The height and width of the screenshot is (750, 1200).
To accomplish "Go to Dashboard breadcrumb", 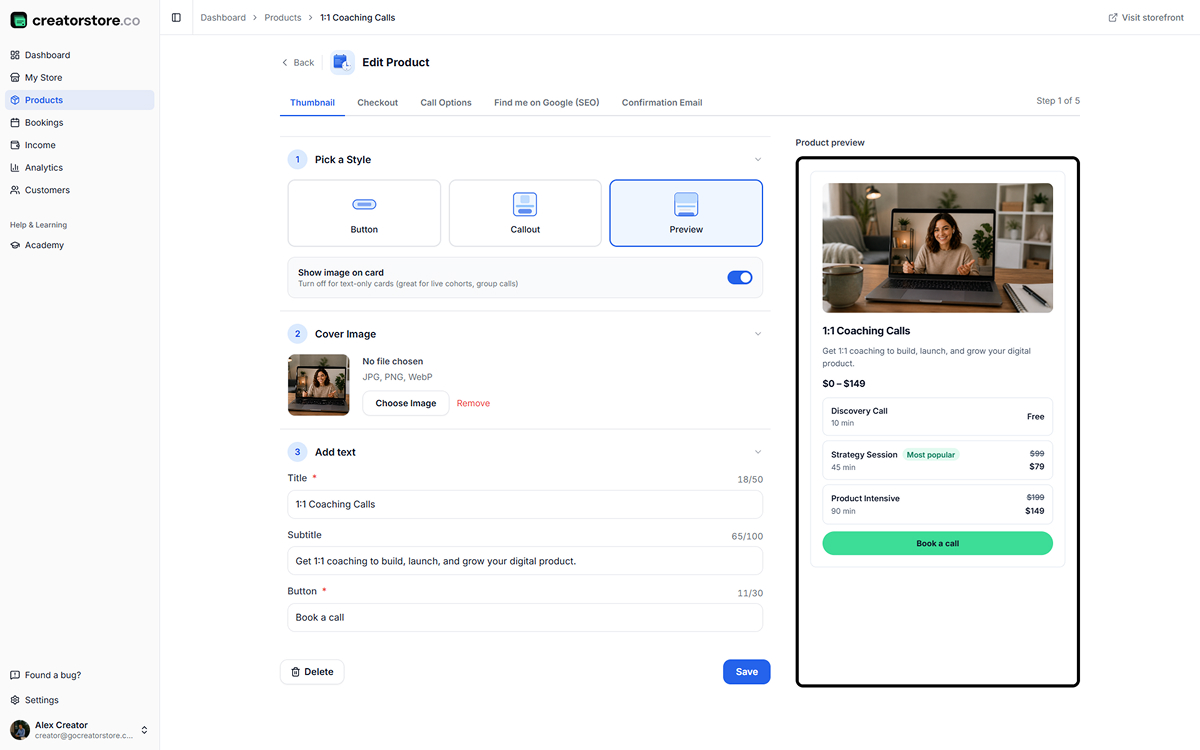I will (223, 17).
